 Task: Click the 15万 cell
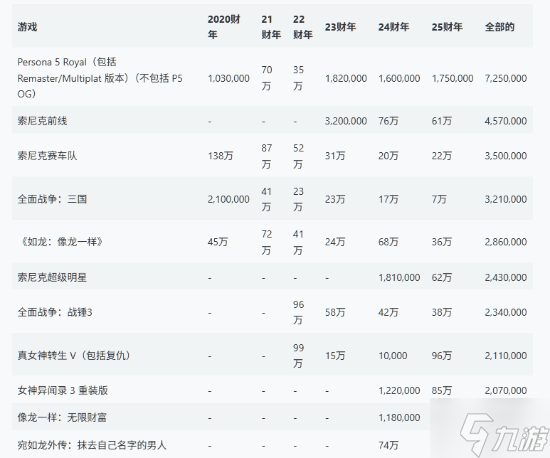(335, 356)
